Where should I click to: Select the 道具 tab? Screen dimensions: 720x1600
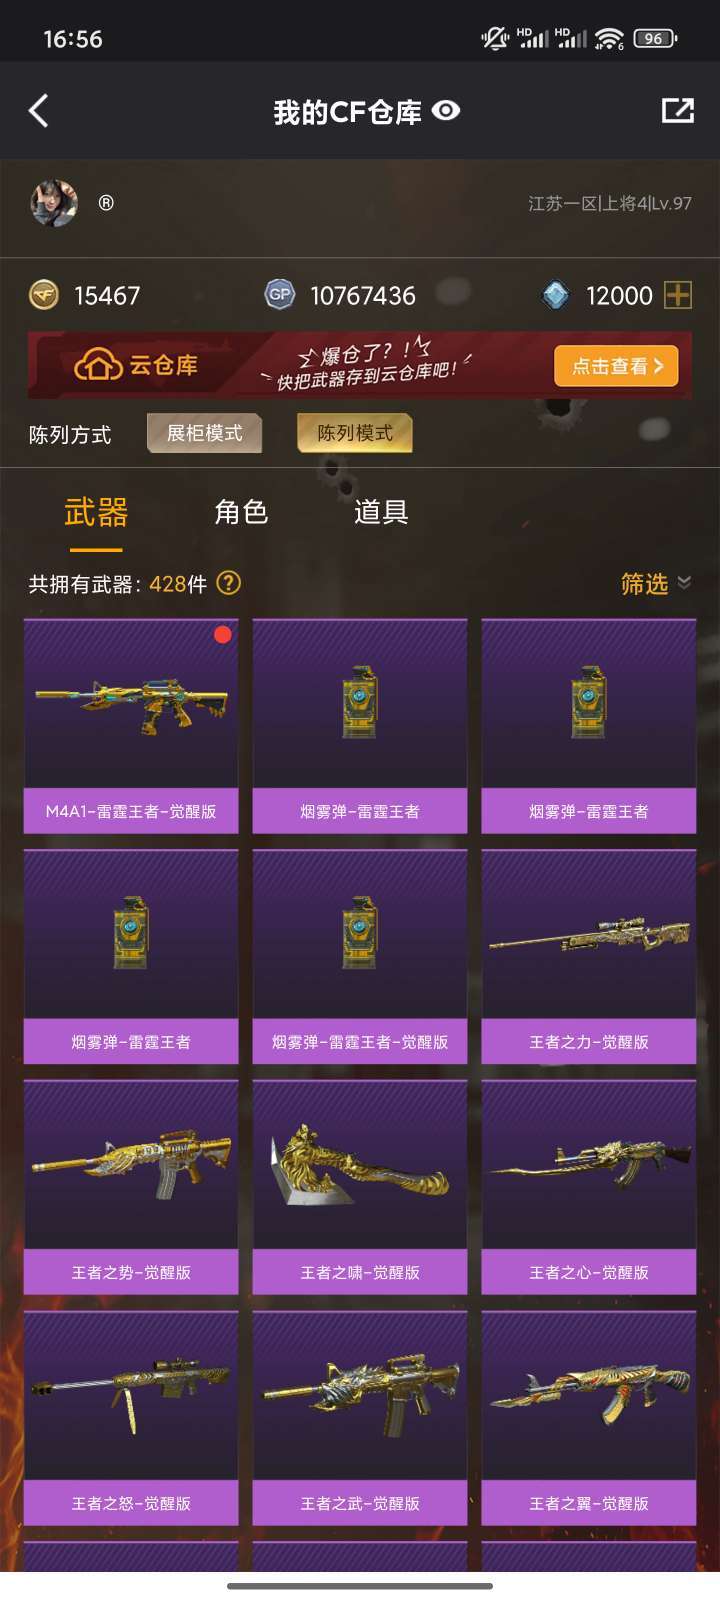[381, 512]
